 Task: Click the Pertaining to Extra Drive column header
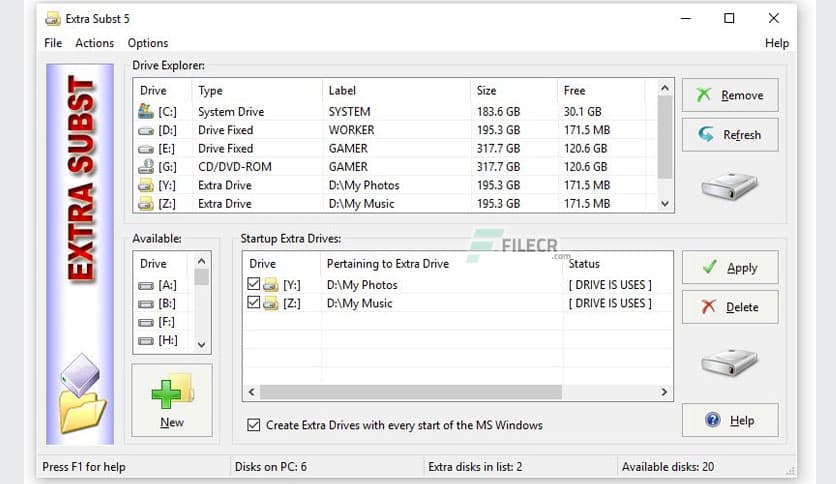442,264
